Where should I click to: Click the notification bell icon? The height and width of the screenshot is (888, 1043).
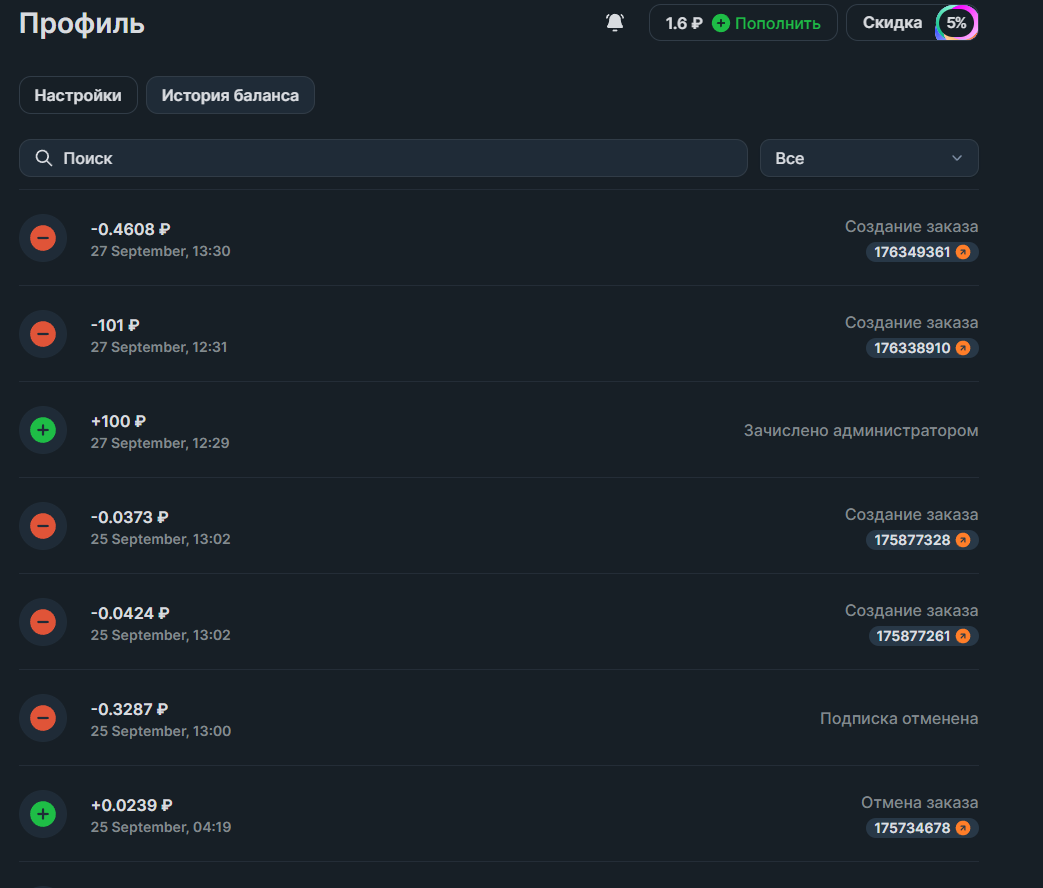(615, 22)
